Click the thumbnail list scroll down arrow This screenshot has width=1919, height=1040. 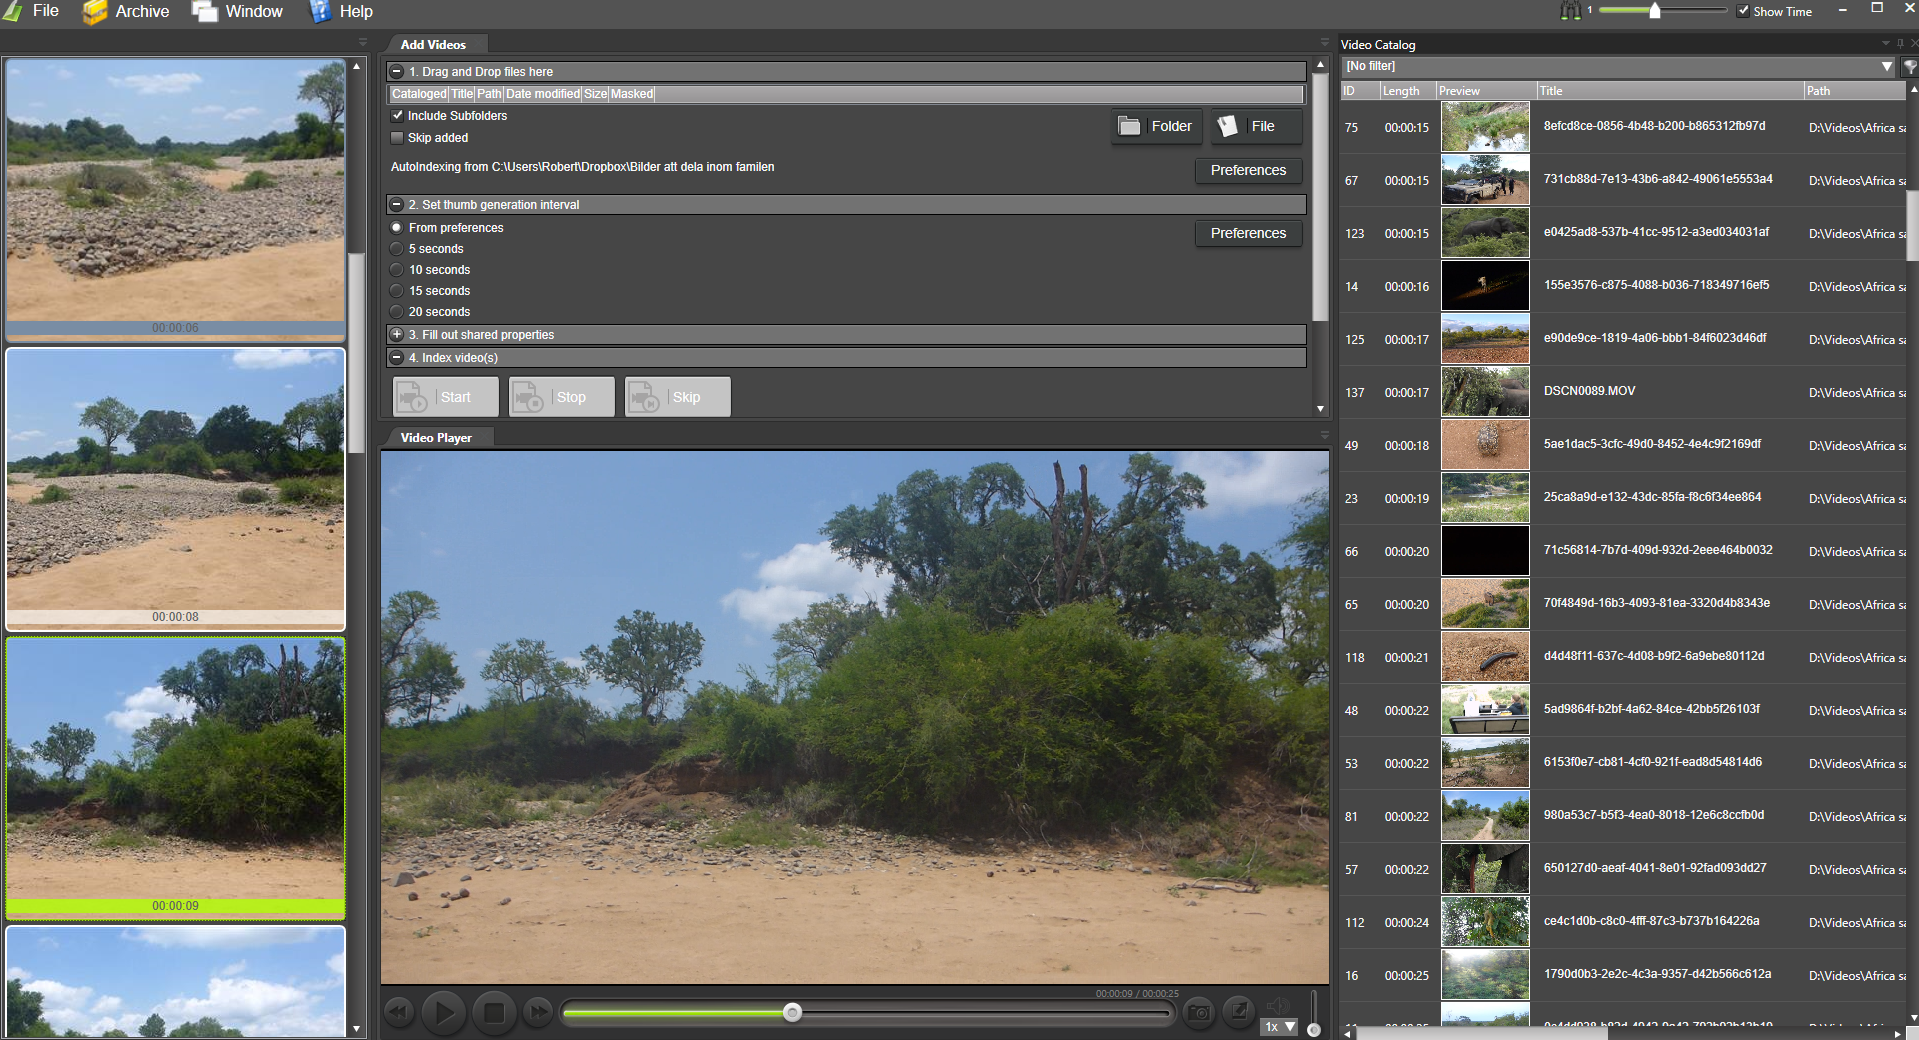356,1028
